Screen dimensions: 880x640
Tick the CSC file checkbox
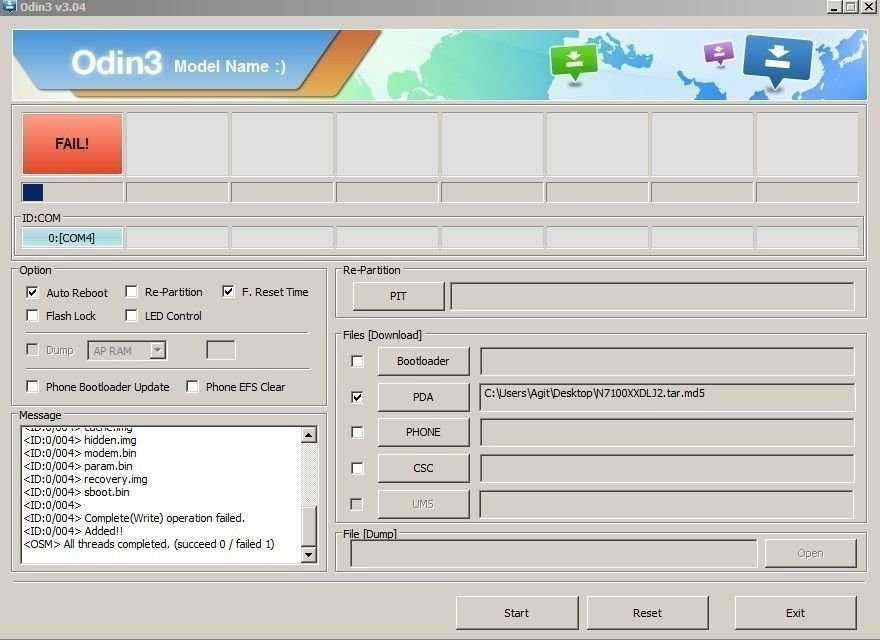tap(357, 468)
